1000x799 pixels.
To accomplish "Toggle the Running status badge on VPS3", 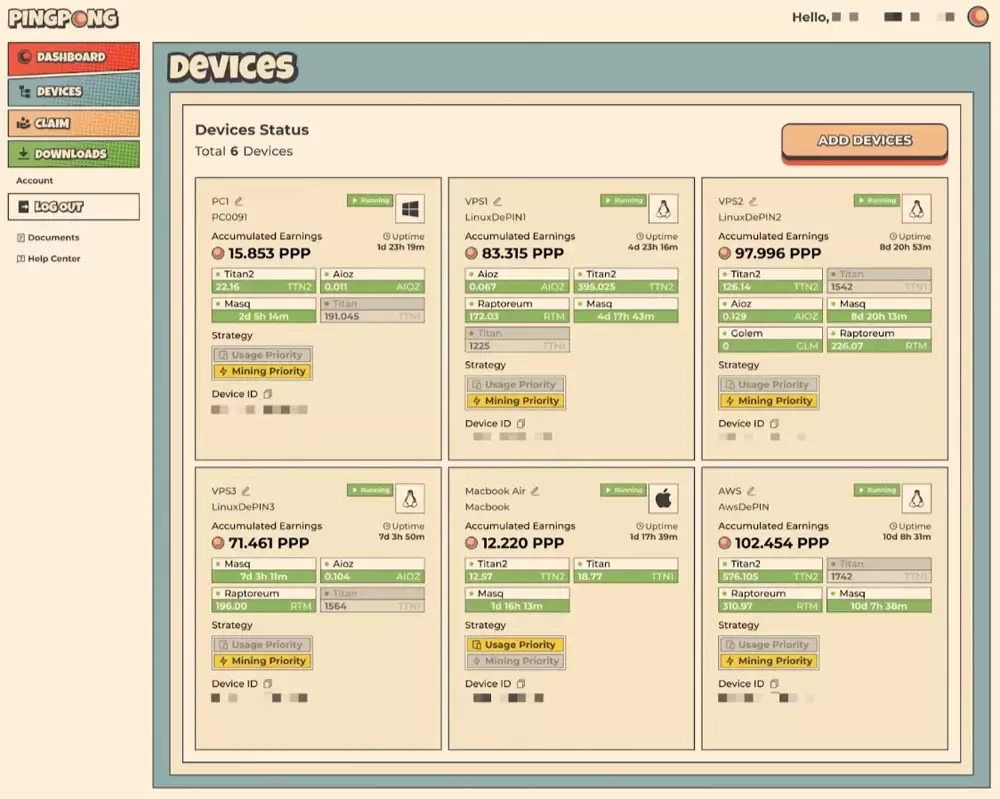I will point(370,490).
